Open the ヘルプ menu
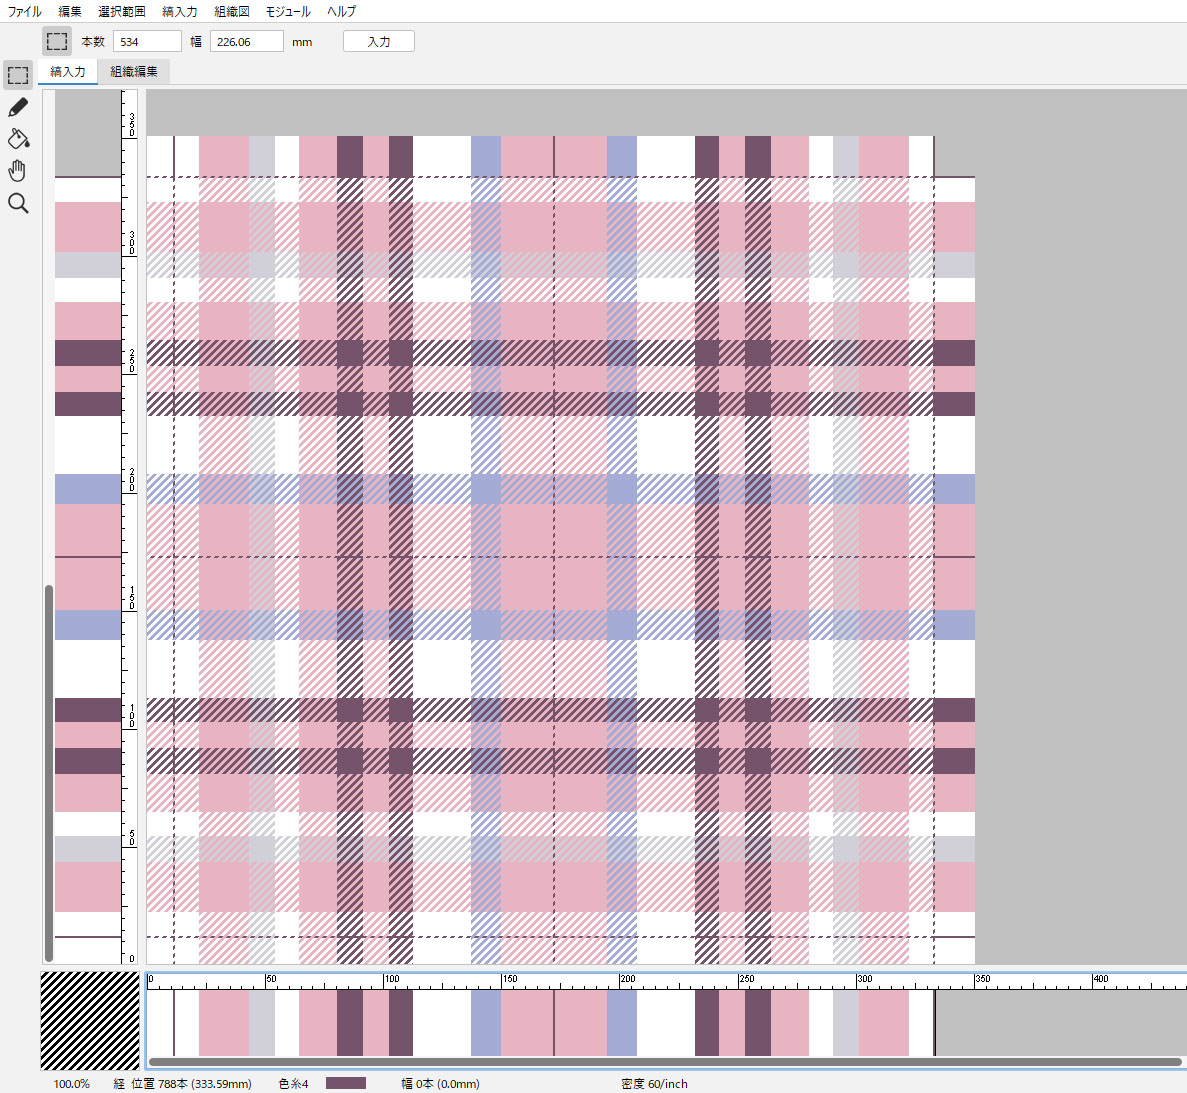Image resolution: width=1187 pixels, height=1093 pixels. tap(342, 12)
